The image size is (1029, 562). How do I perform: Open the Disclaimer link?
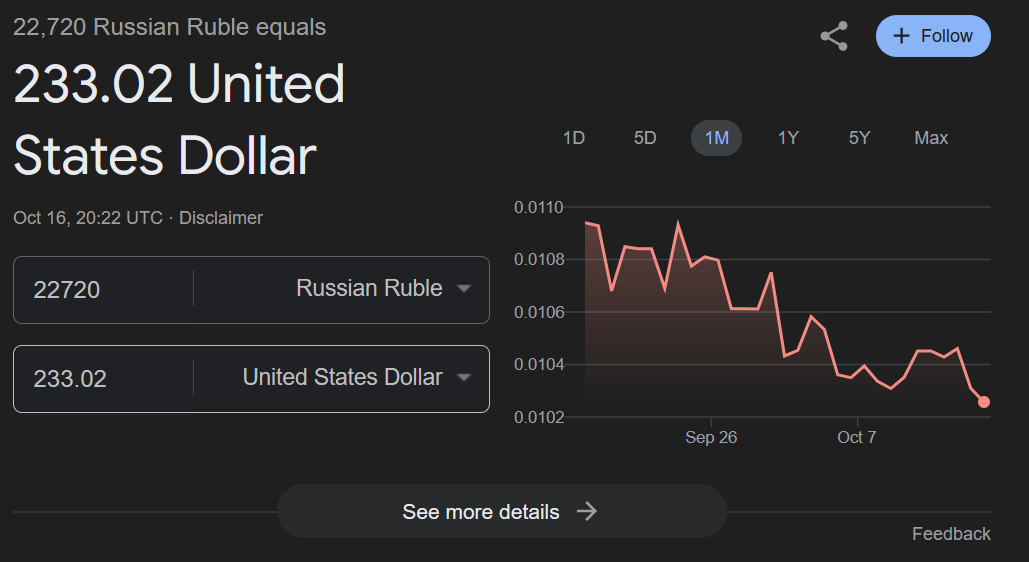[x=220, y=217]
